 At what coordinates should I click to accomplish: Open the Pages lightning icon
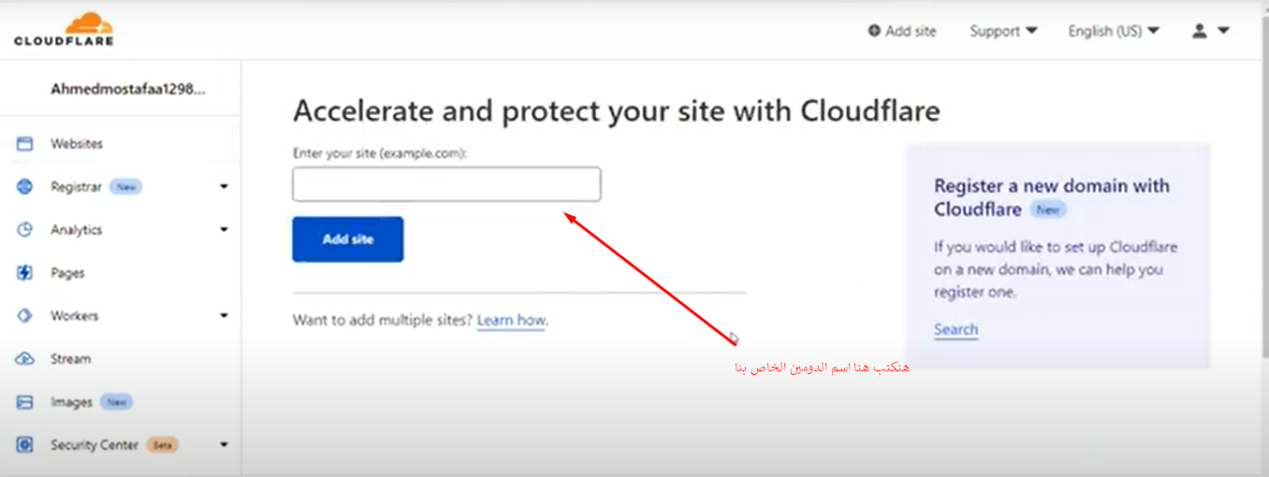click(x=26, y=273)
